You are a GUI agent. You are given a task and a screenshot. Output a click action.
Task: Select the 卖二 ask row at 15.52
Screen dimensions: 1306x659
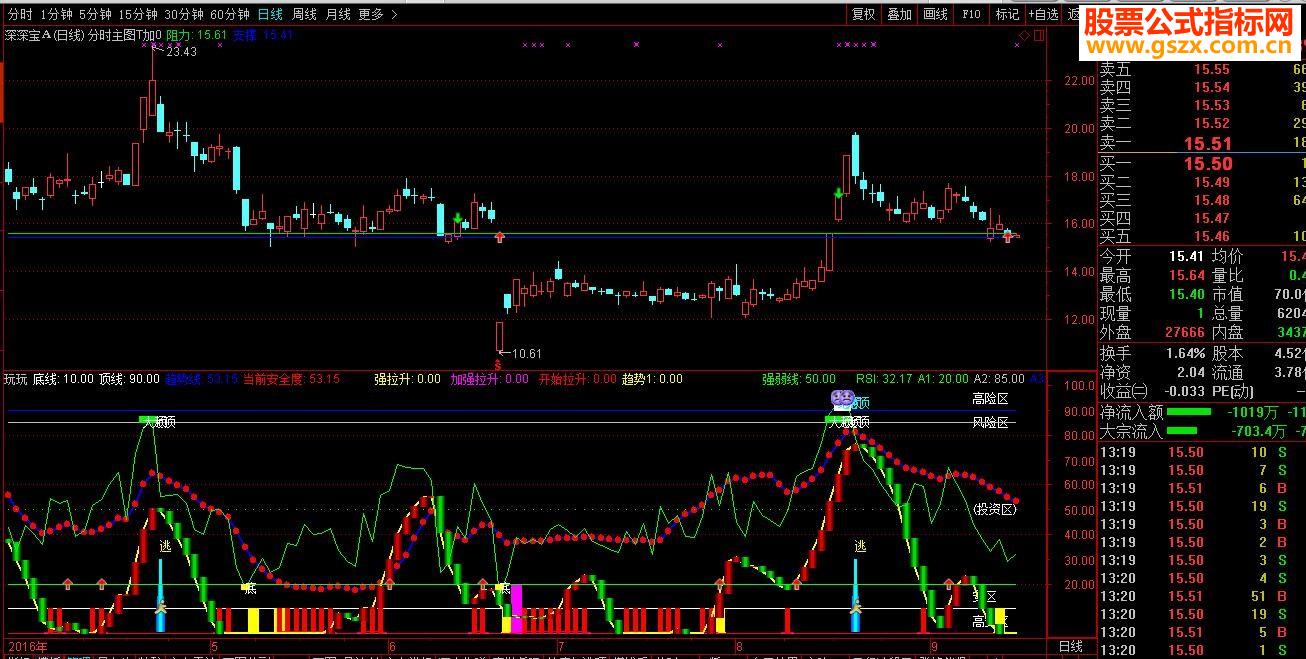click(1202, 123)
